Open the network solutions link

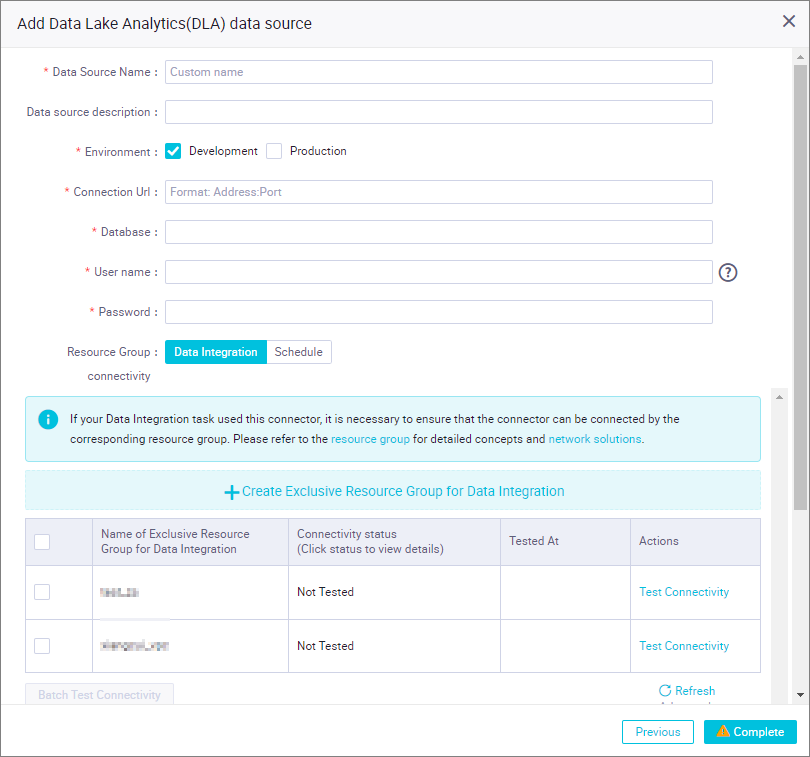coord(595,439)
